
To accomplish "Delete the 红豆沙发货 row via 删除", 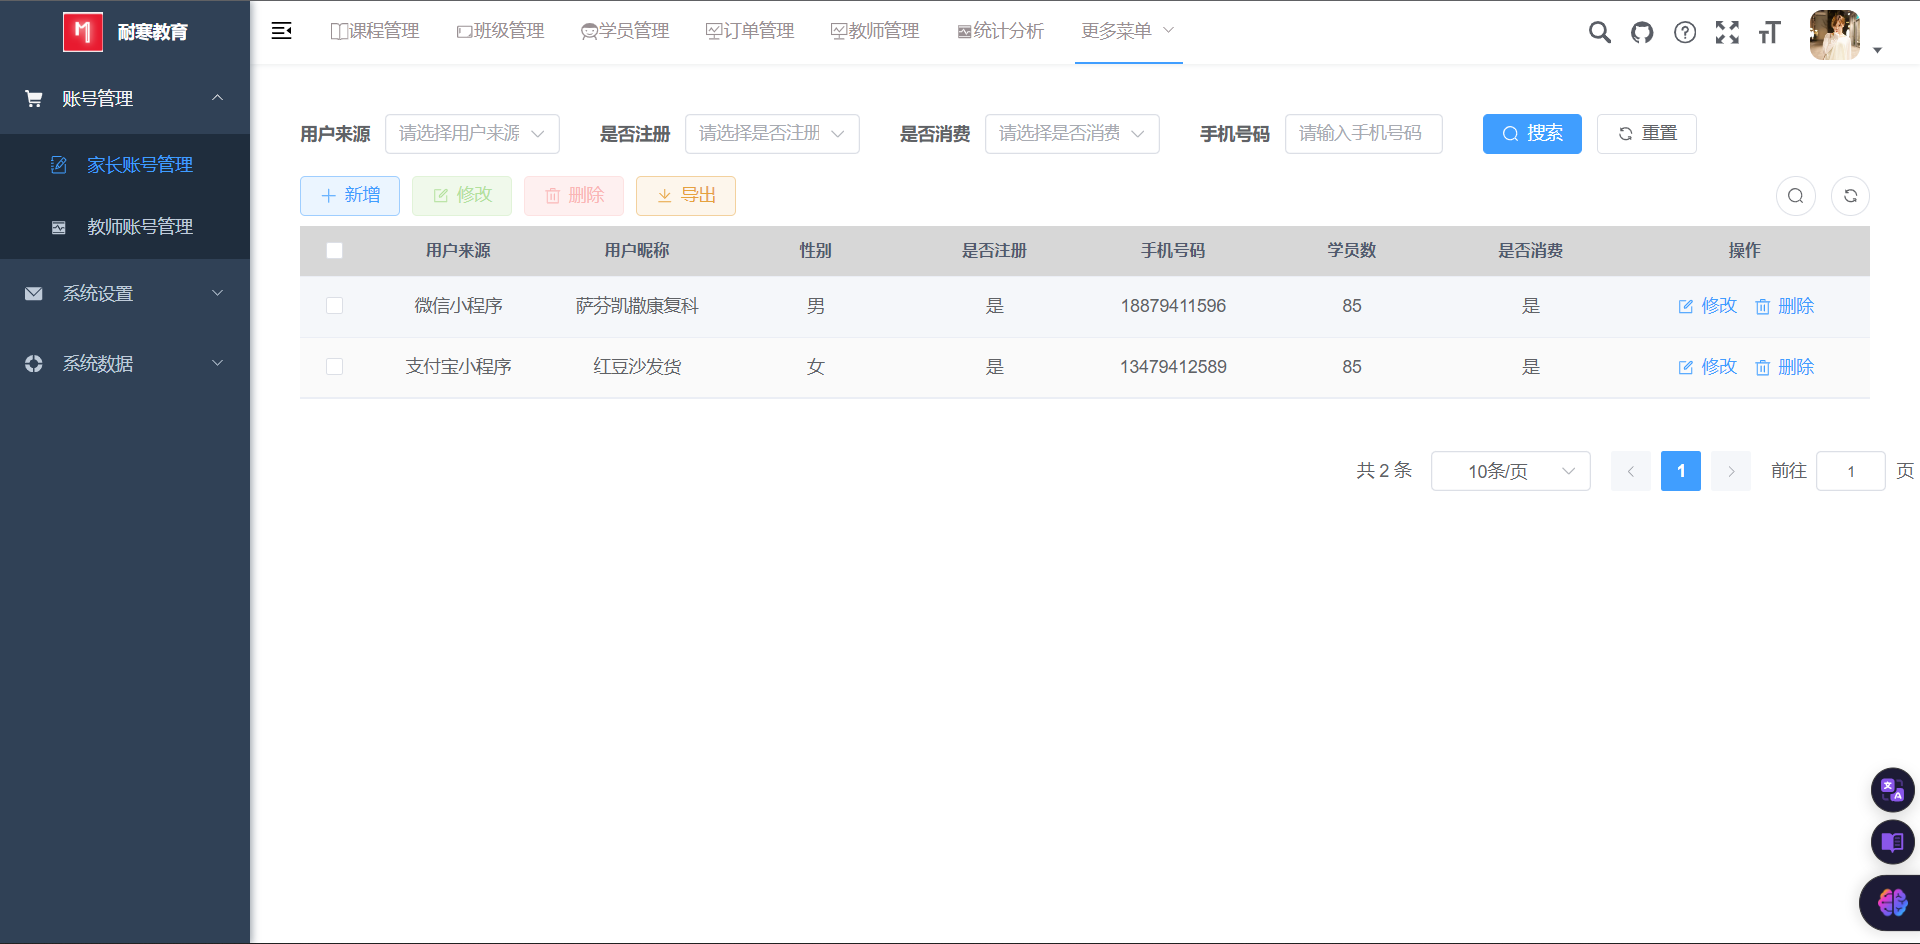I will point(1785,367).
